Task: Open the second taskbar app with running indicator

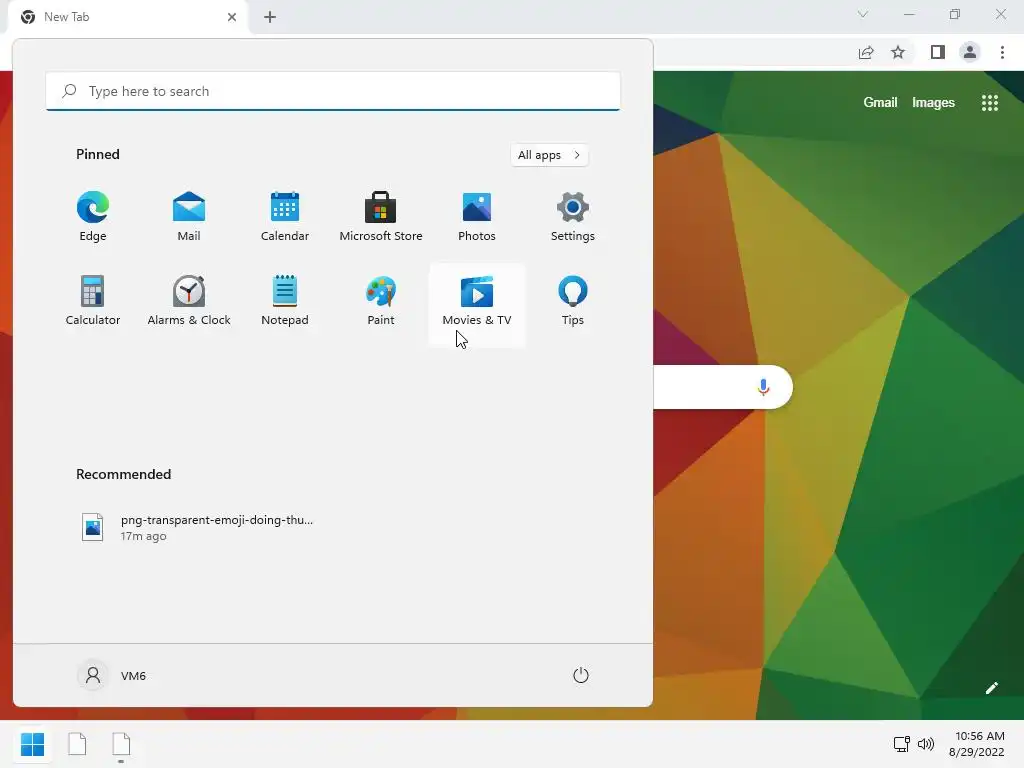Action: point(121,744)
